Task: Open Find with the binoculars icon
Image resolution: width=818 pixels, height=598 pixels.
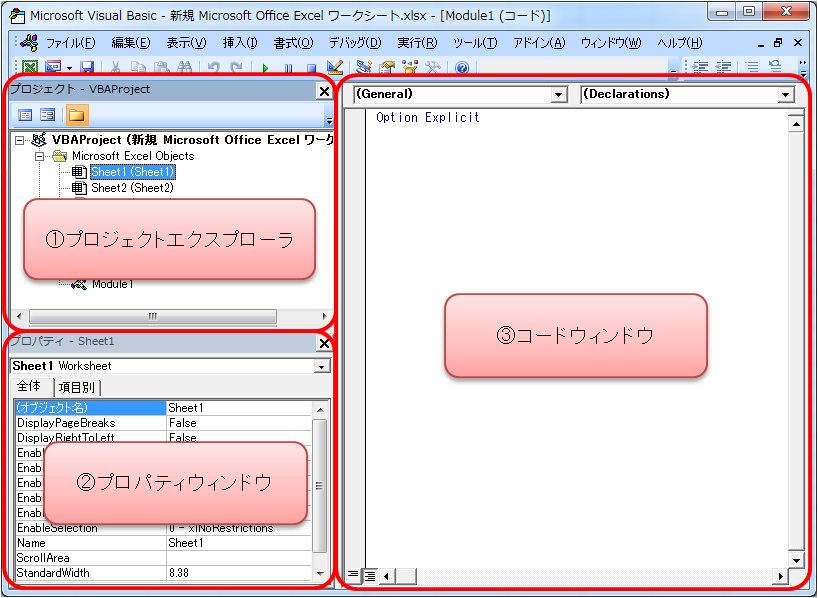Action: click(x=185, y=68)
